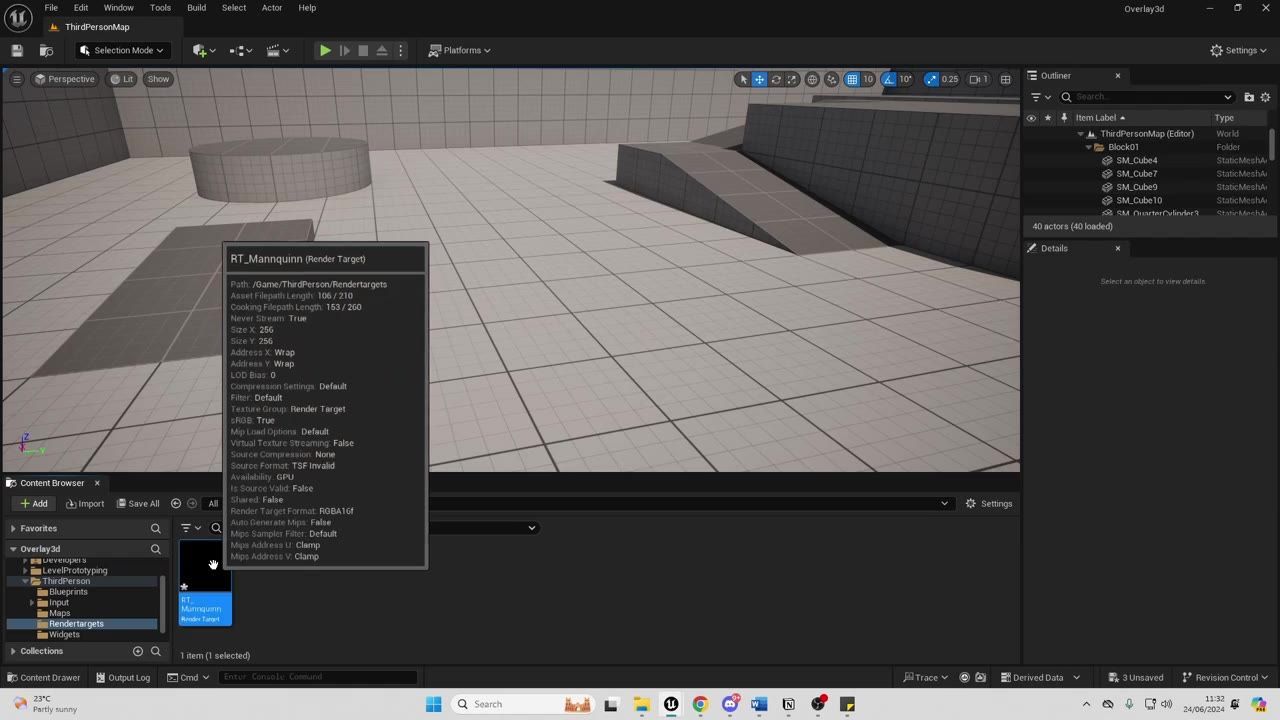This screenshot has height=720, width=1280.
Task: Expand the Favorites section in Content Browser
Action: point(13,528)
